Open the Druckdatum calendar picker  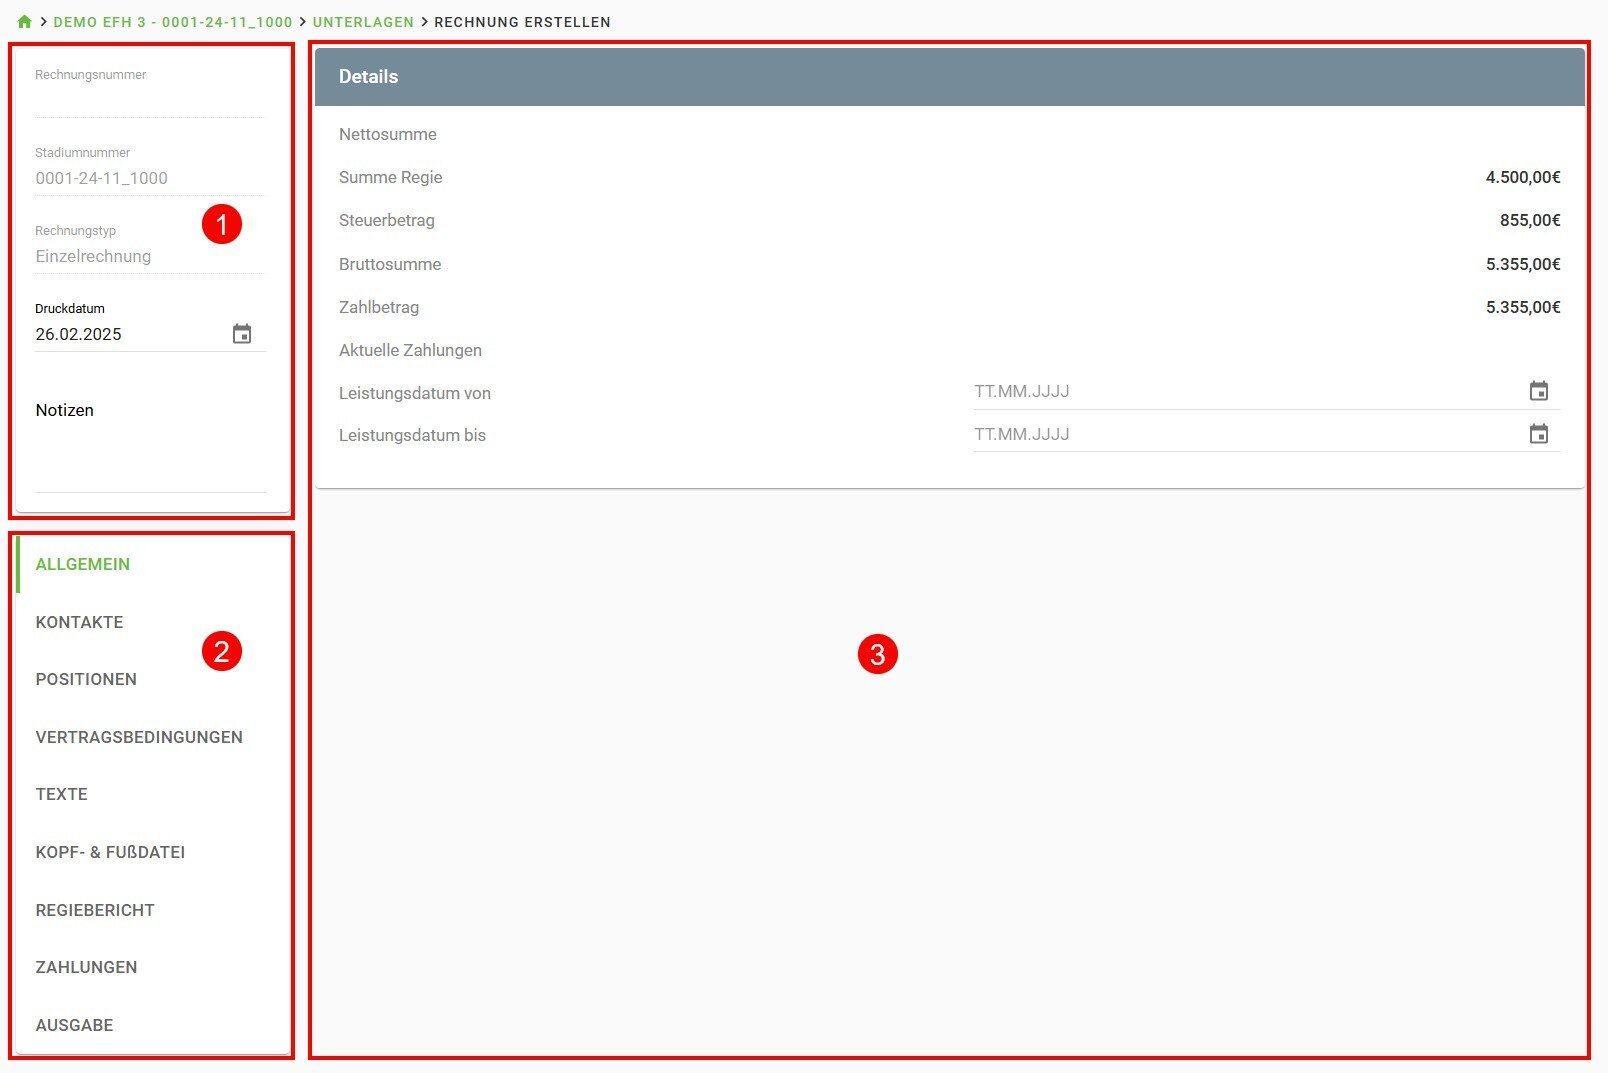pyautogui.click(x=242, y=334)
